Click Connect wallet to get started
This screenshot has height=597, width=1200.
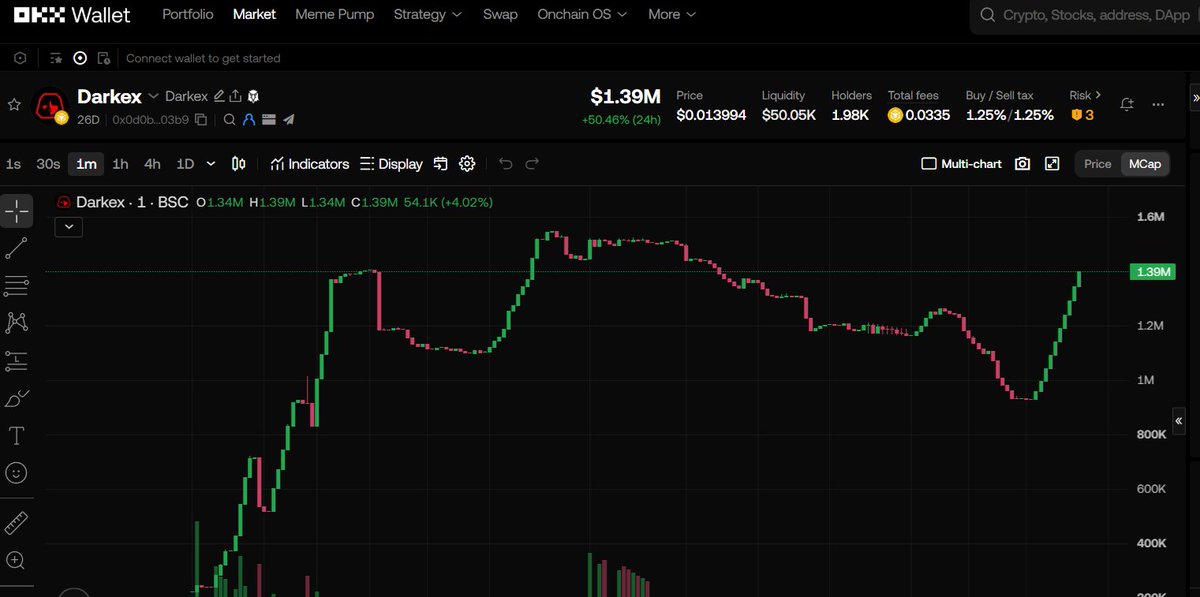[x=203, y=58]
